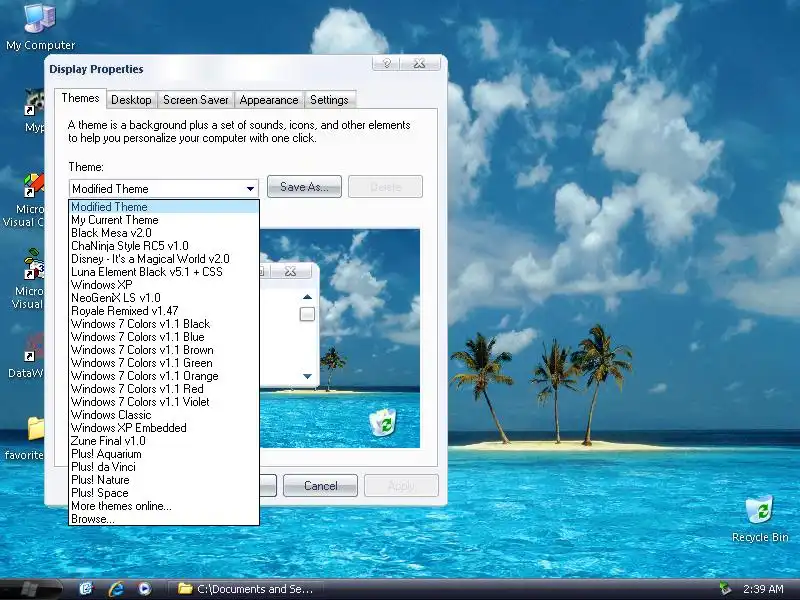Select Disney - It's a Magical World v2.0
This screenshot has width=800, height=600.
click(x=164, y=259)
